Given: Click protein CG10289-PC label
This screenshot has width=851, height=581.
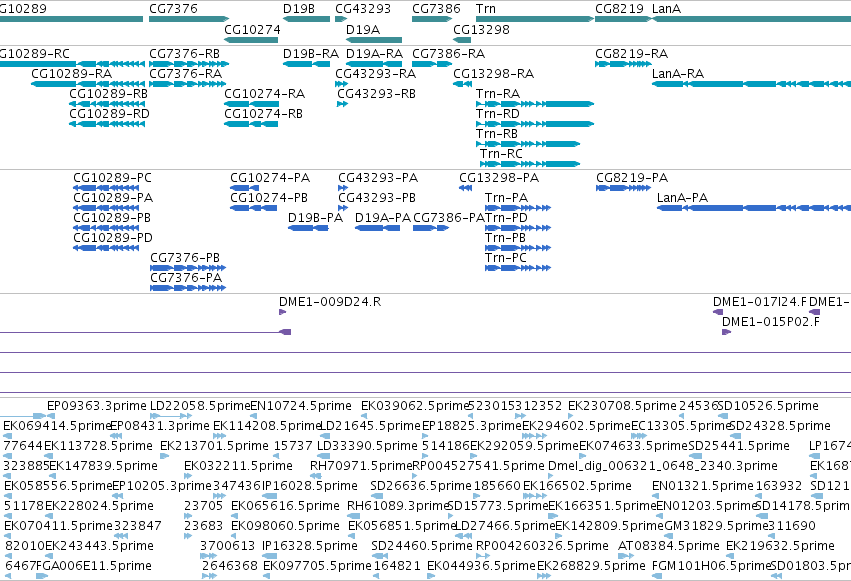Looking at the screenshot, I should tap(112, 178).
